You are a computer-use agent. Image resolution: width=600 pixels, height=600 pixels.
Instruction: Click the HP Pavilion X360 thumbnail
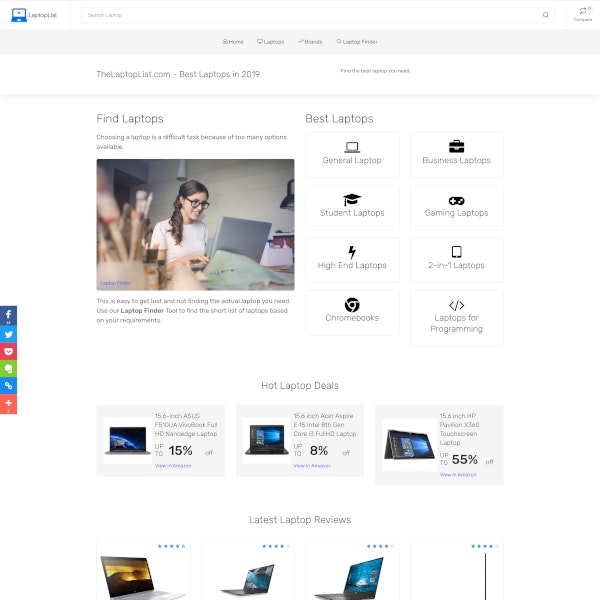[409, 445]
